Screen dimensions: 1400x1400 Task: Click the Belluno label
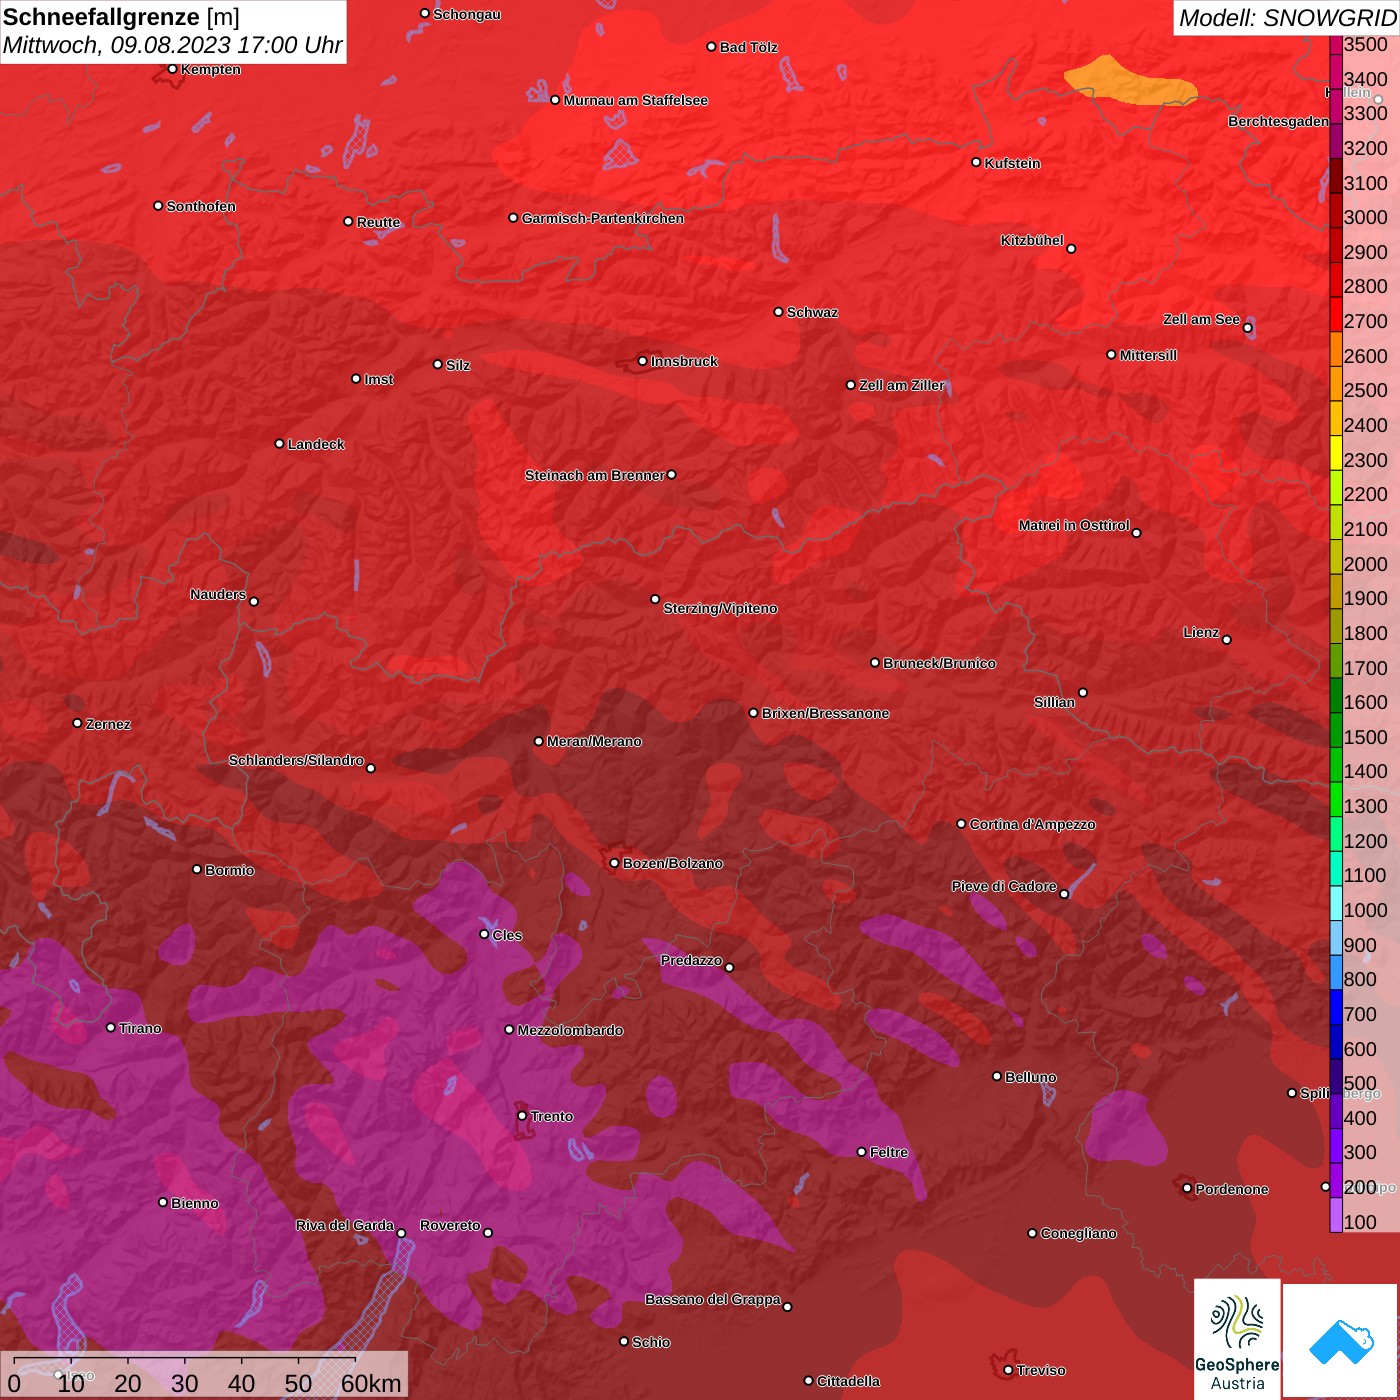click(1030, 1077)
